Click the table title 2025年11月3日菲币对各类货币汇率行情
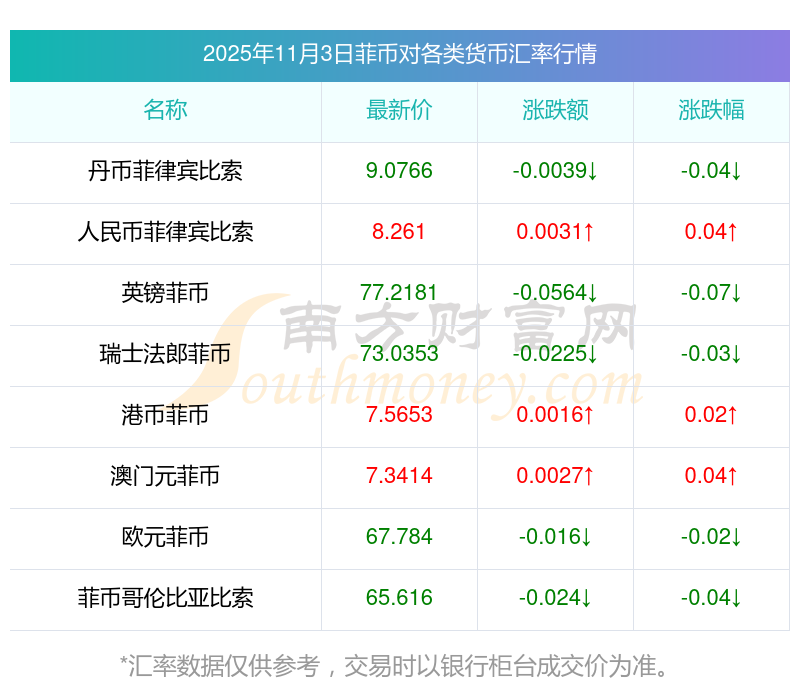Image resolution: width=800 pixels, height=697 pixels. tap(399, 54)
